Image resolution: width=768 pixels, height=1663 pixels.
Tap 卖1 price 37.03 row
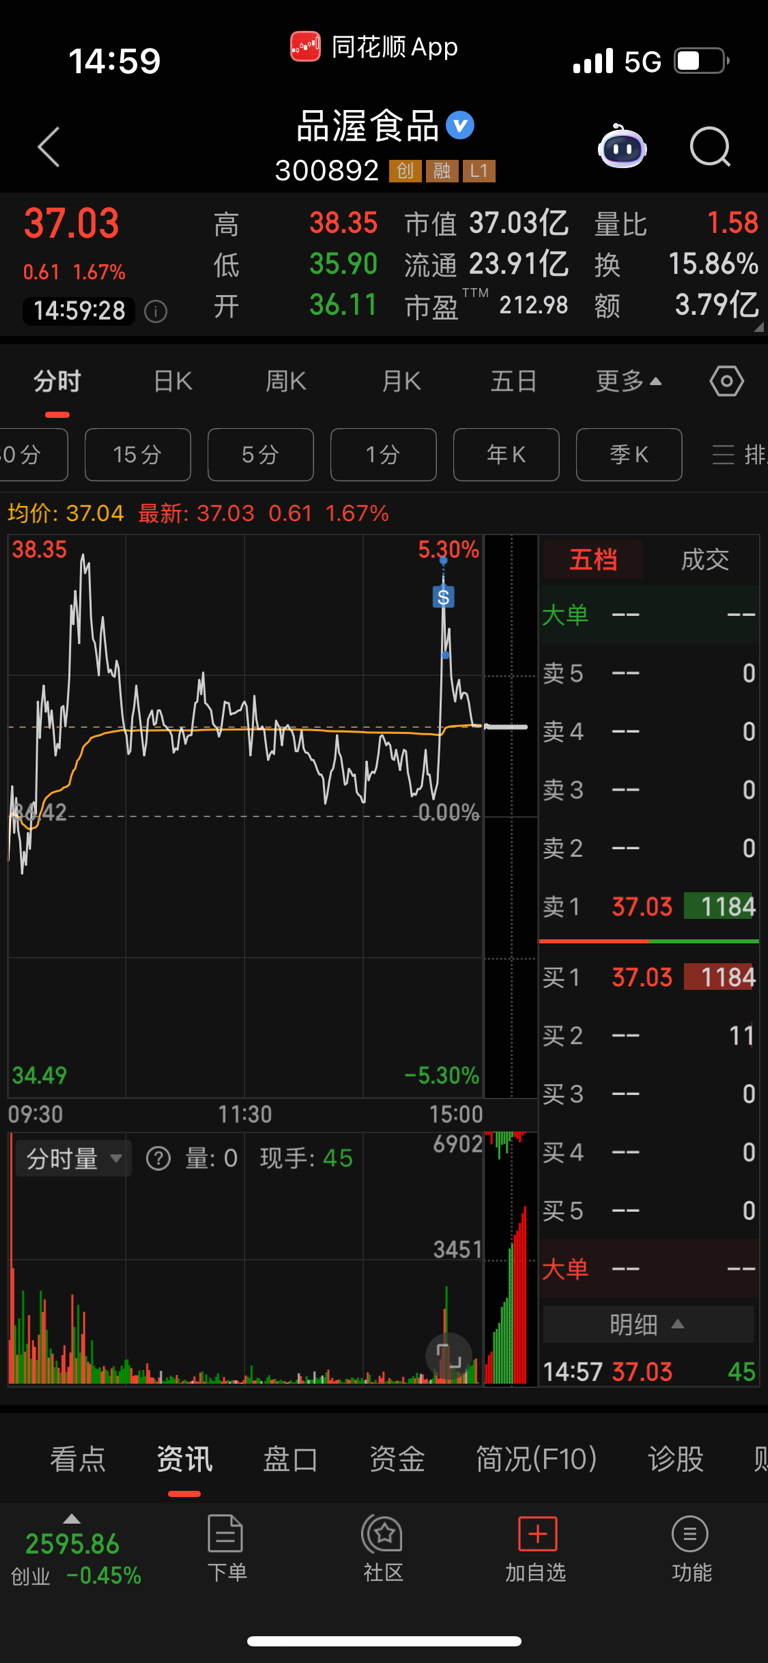pos(648,907)
